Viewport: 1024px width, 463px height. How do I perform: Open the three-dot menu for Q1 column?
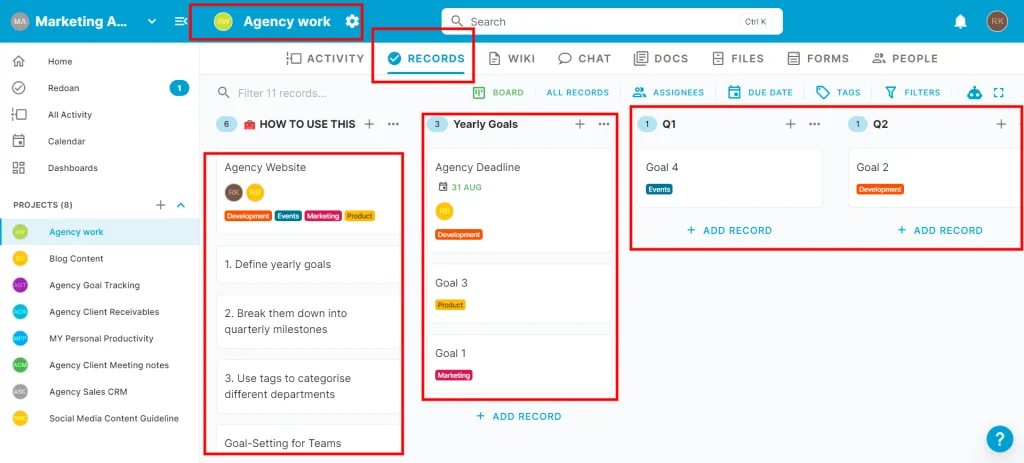tap(814, 124)
